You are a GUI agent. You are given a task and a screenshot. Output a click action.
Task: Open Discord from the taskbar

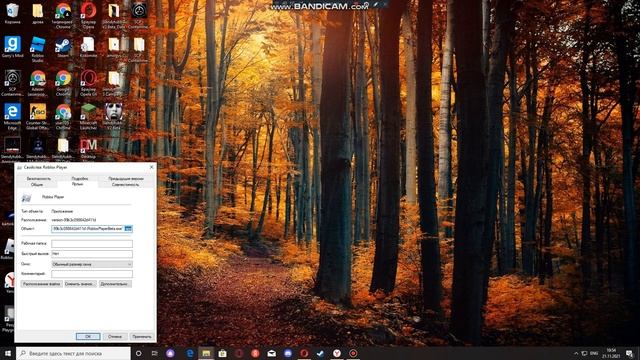pyautogui.click(x=288, y=353)
